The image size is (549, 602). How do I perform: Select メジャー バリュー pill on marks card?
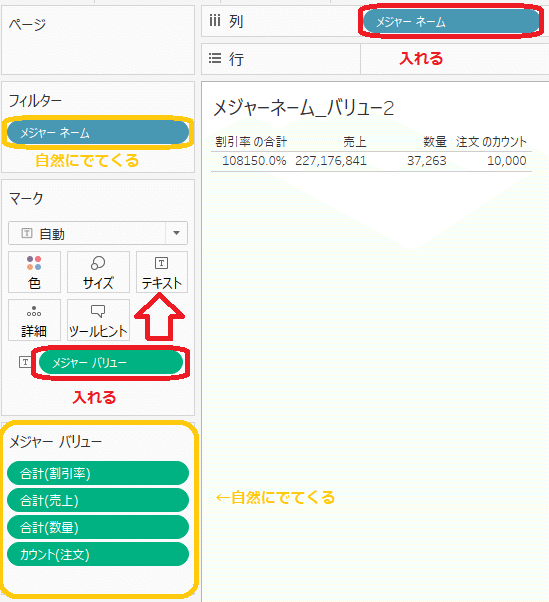coord(111,362)
